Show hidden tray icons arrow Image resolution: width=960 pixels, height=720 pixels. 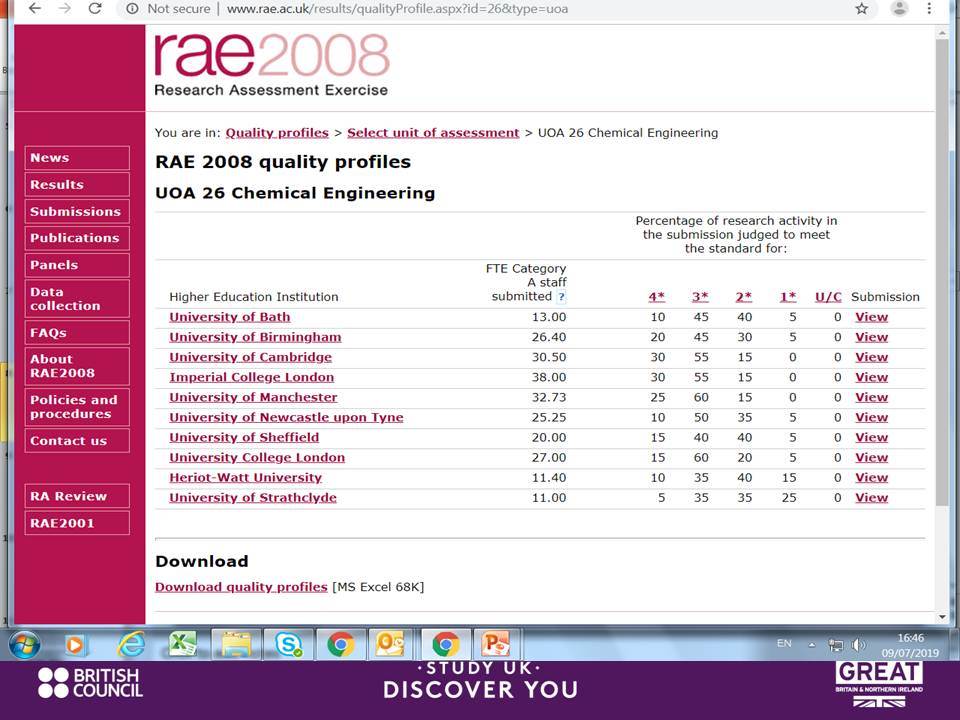[812, 645]
